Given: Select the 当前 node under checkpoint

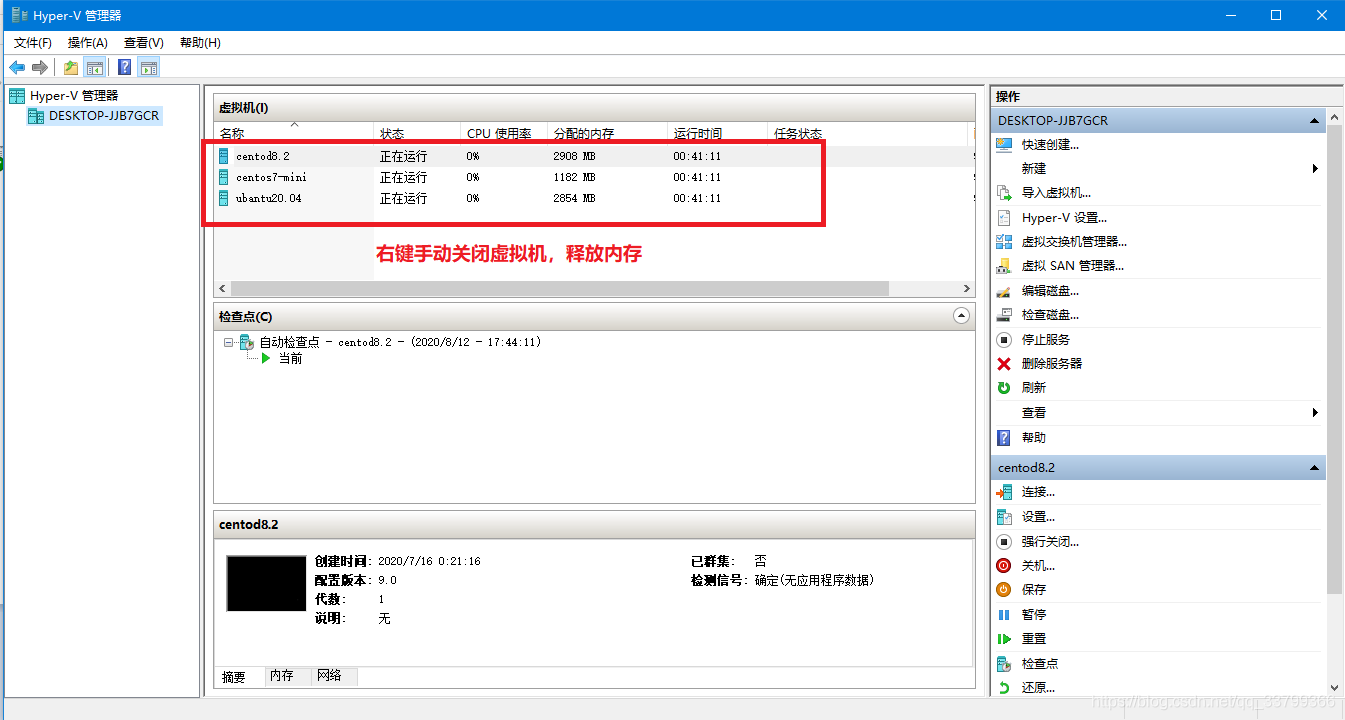Looking at the screenshot, I should point(290,358).
